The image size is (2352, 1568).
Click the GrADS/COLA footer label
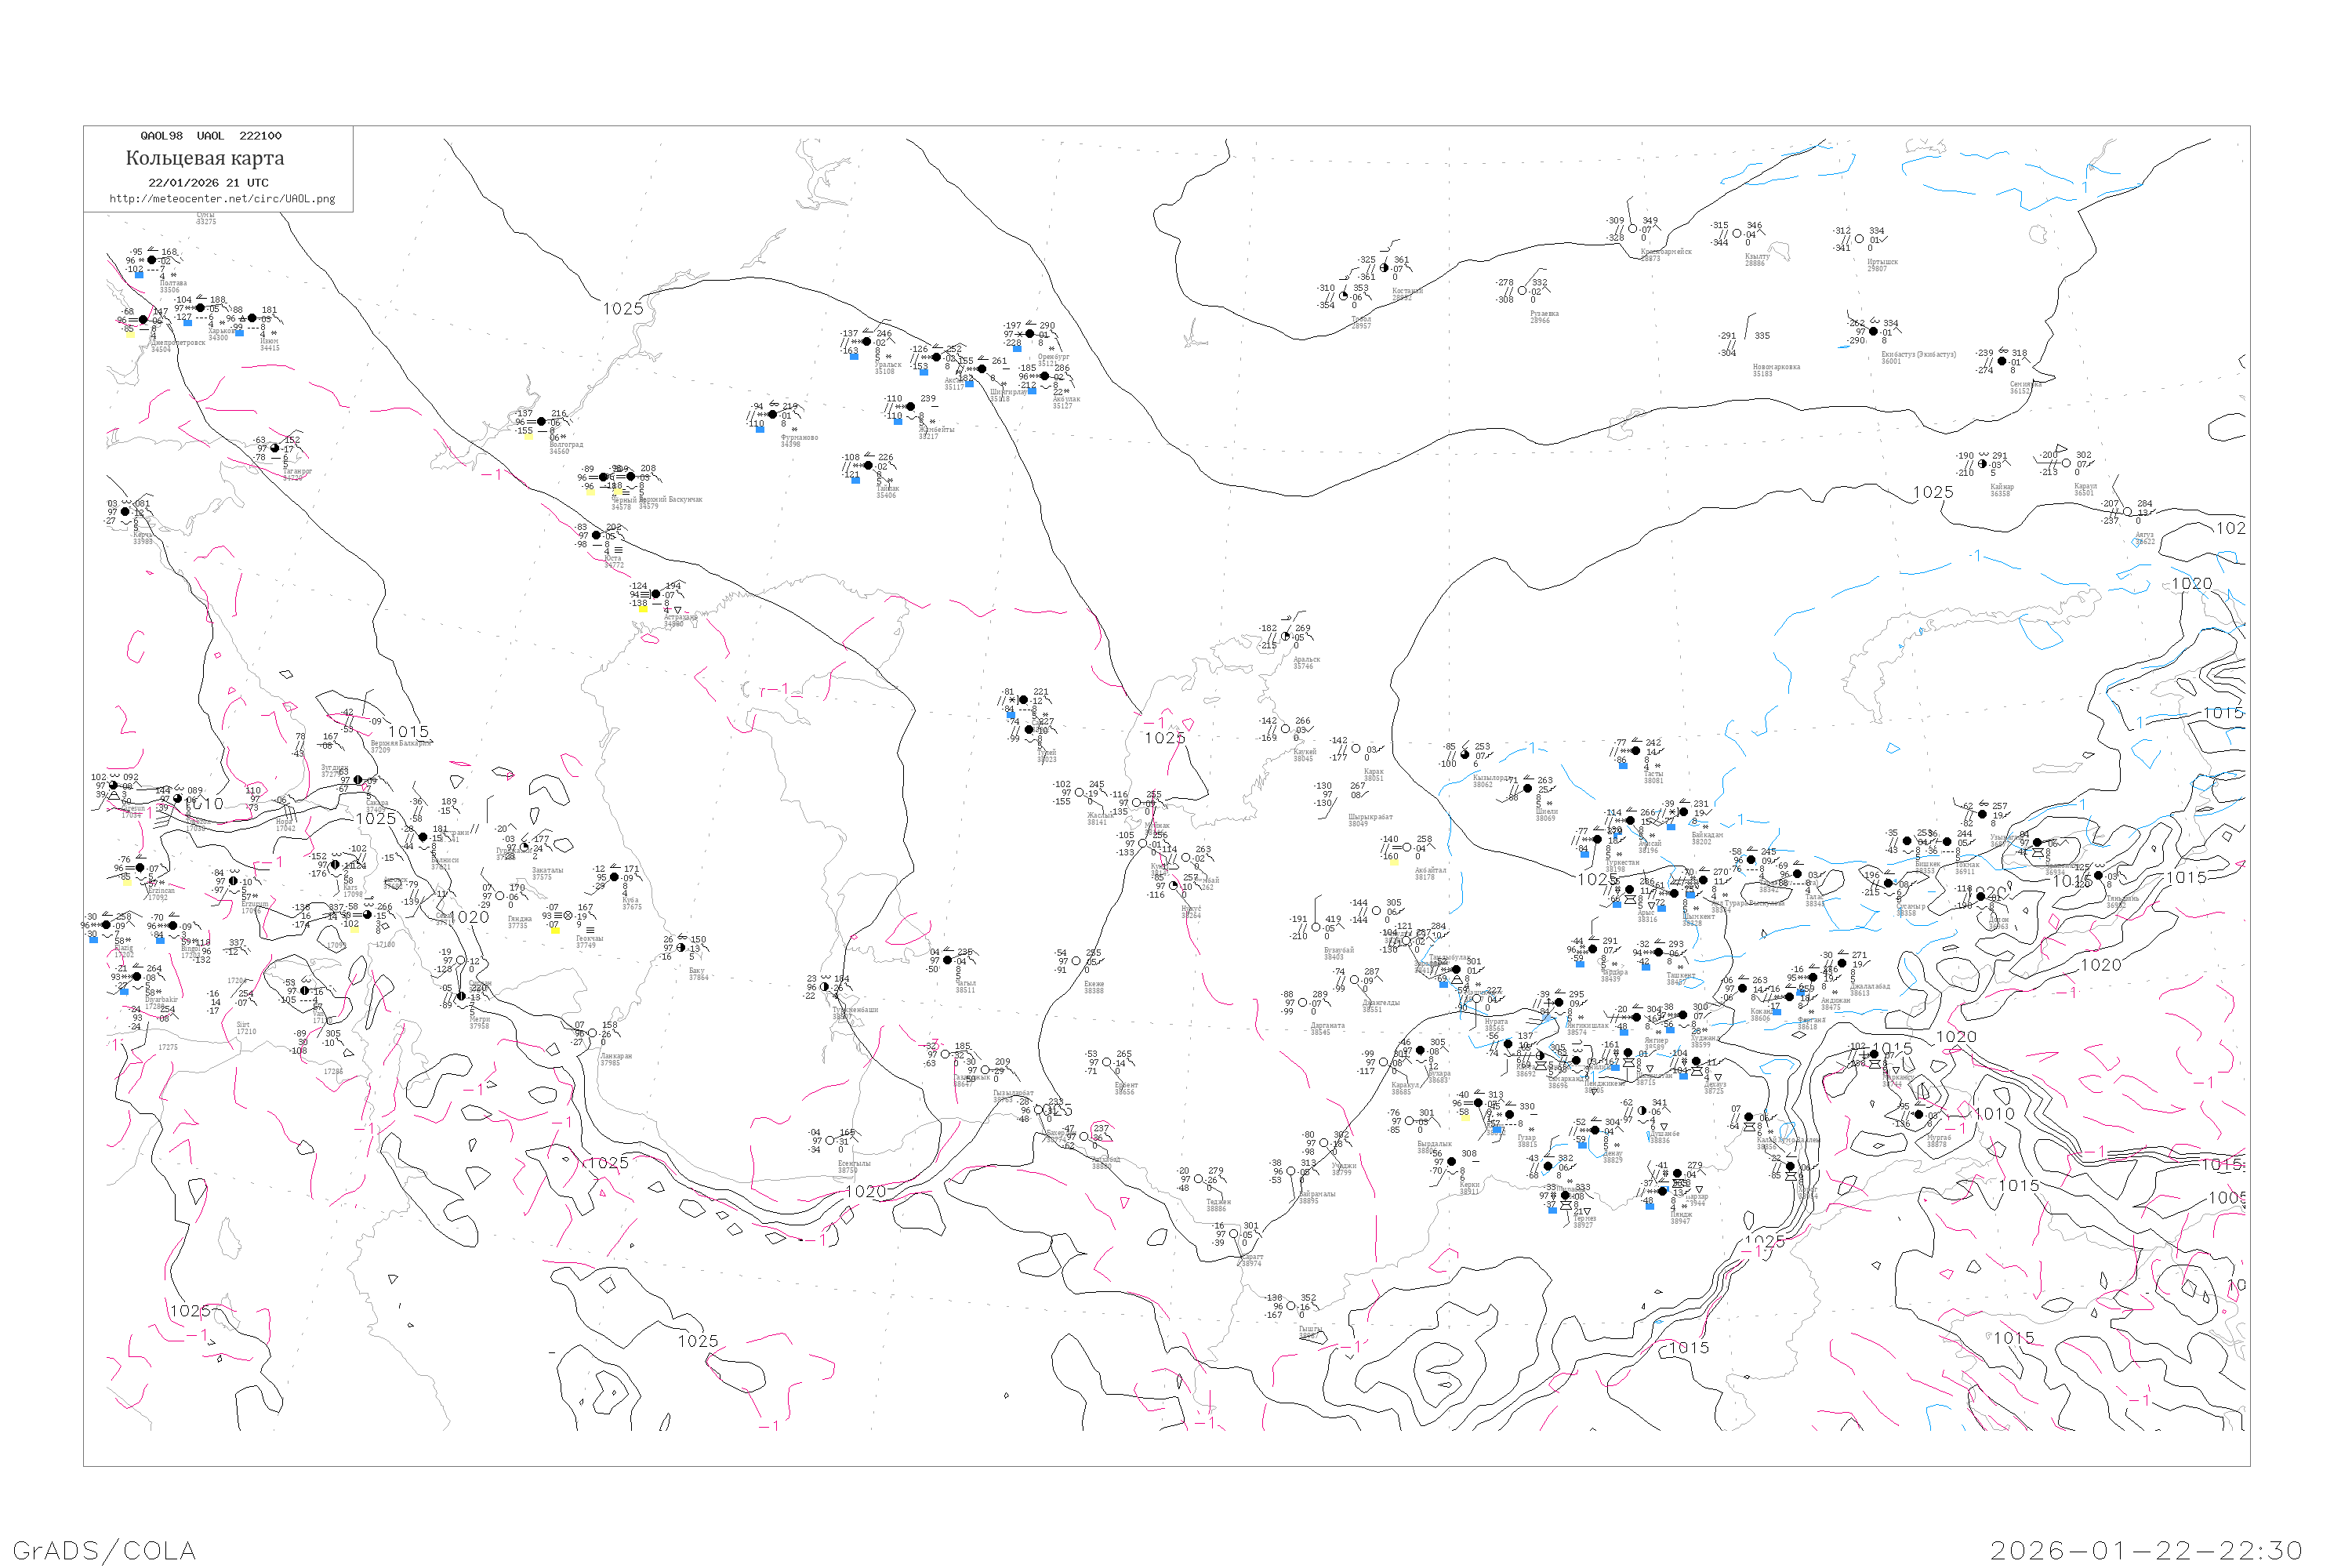click(x=104, y=1550)
